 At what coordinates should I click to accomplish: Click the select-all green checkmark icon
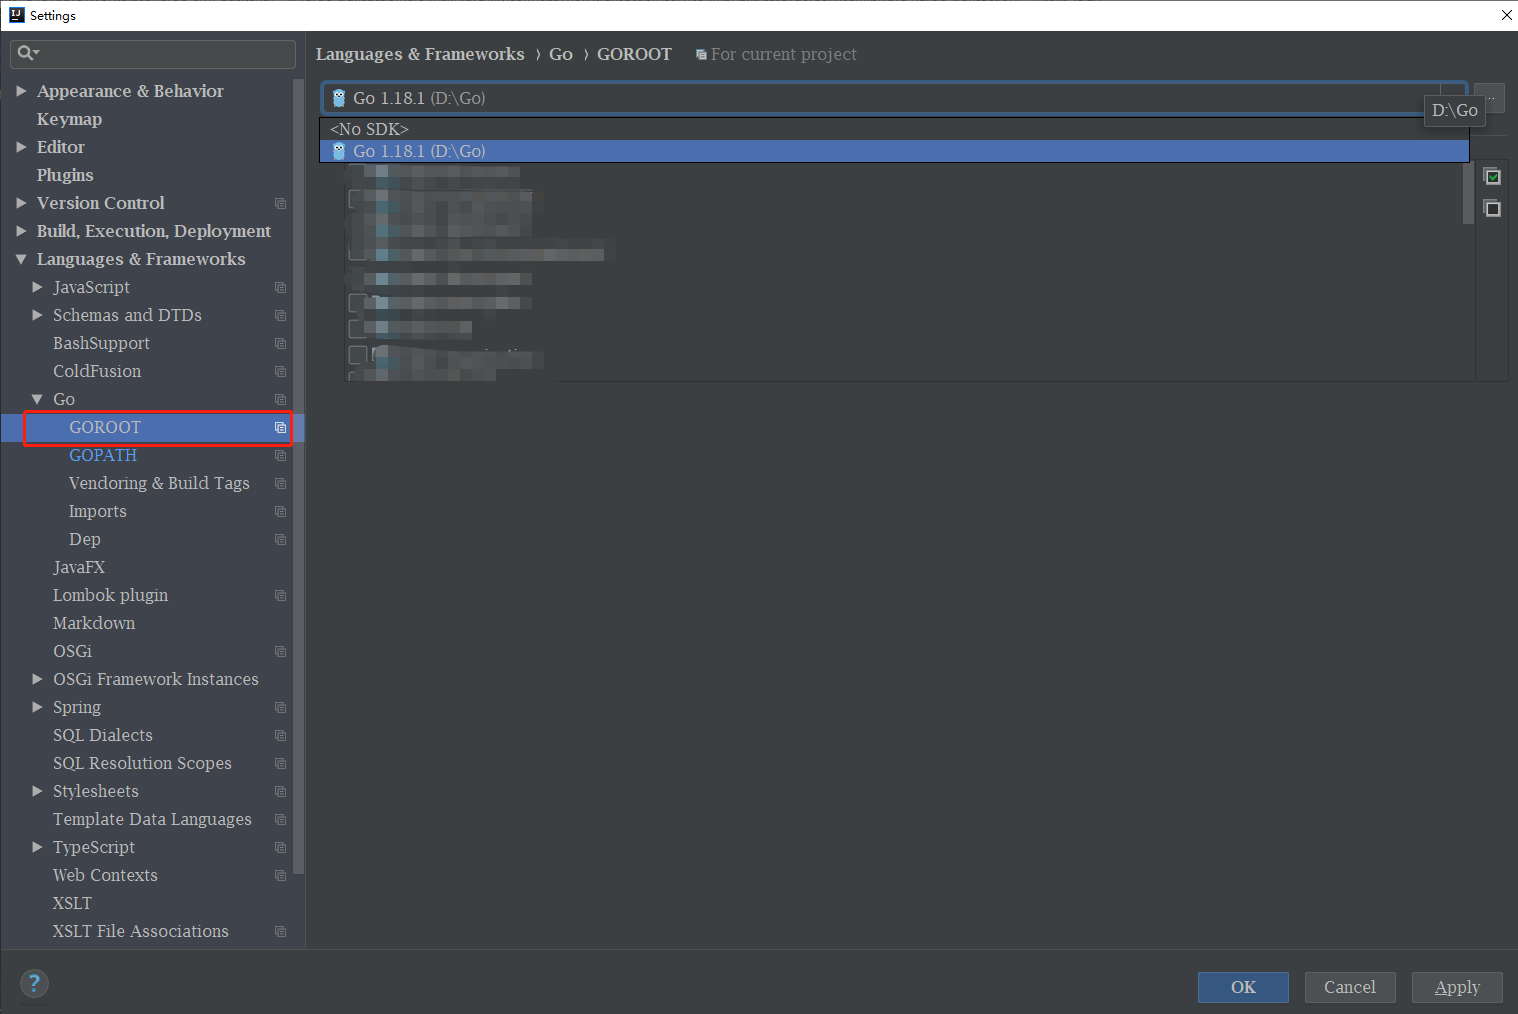tap(1492, 176)
